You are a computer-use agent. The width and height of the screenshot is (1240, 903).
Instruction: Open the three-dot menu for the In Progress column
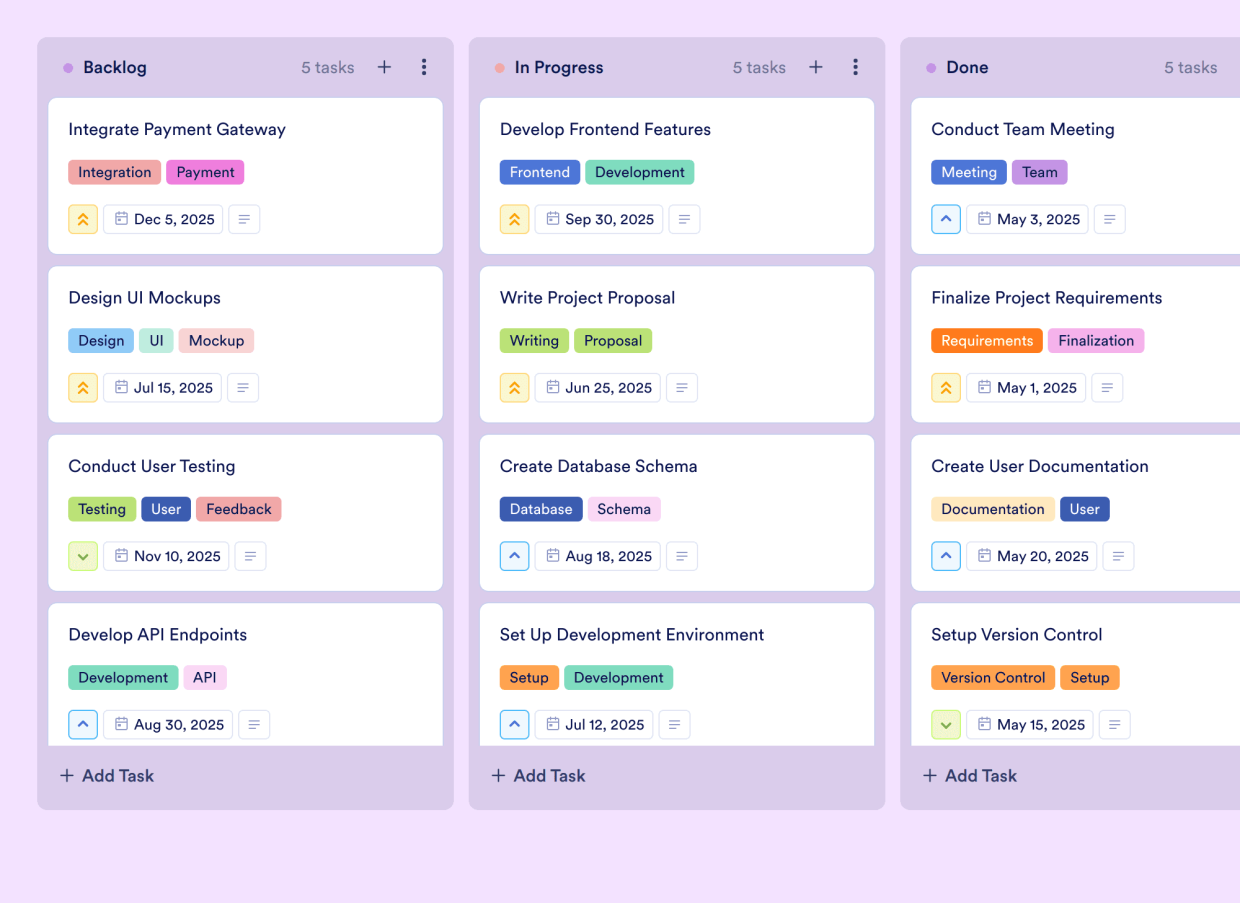(x=856, y=67)
